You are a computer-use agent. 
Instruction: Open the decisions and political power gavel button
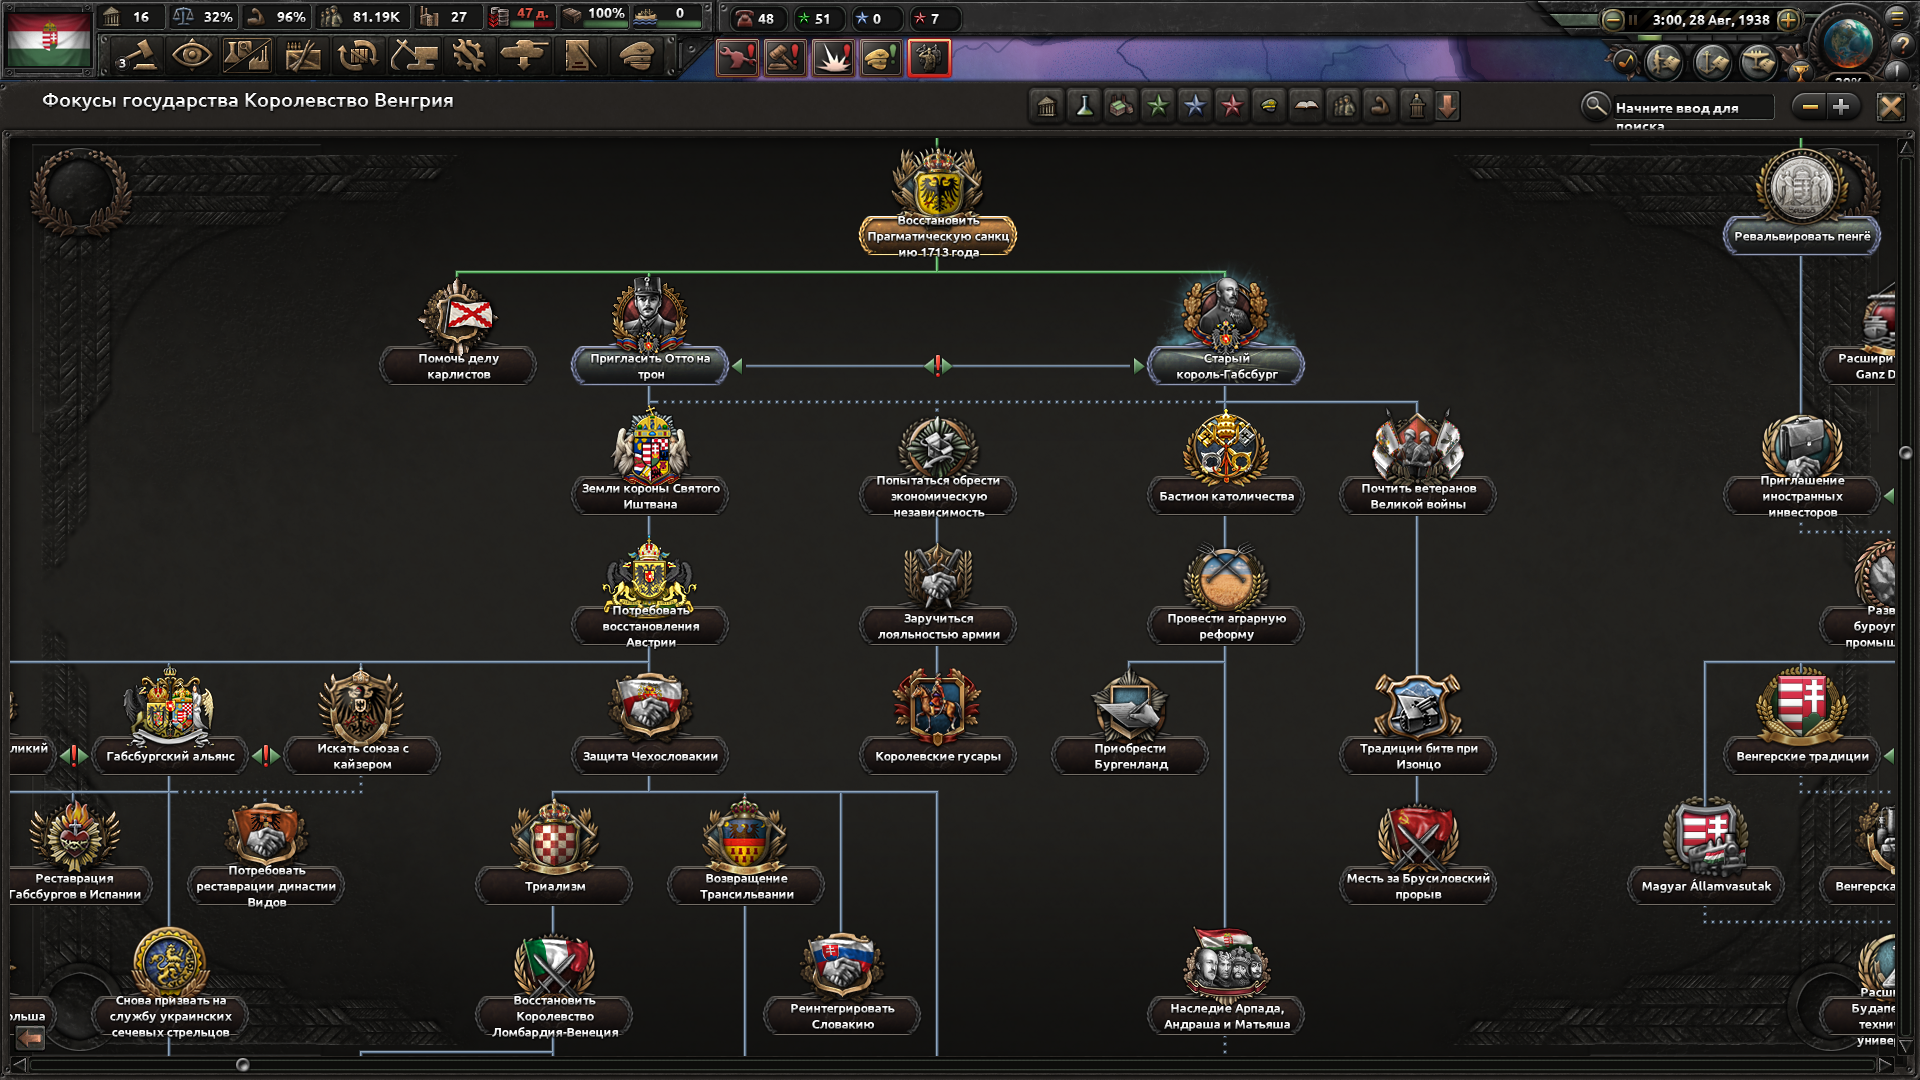point(138,56)
